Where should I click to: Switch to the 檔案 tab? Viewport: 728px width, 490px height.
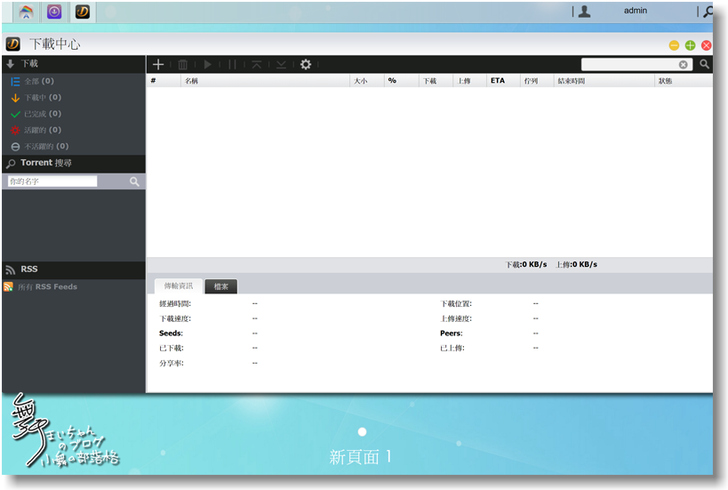221,287
